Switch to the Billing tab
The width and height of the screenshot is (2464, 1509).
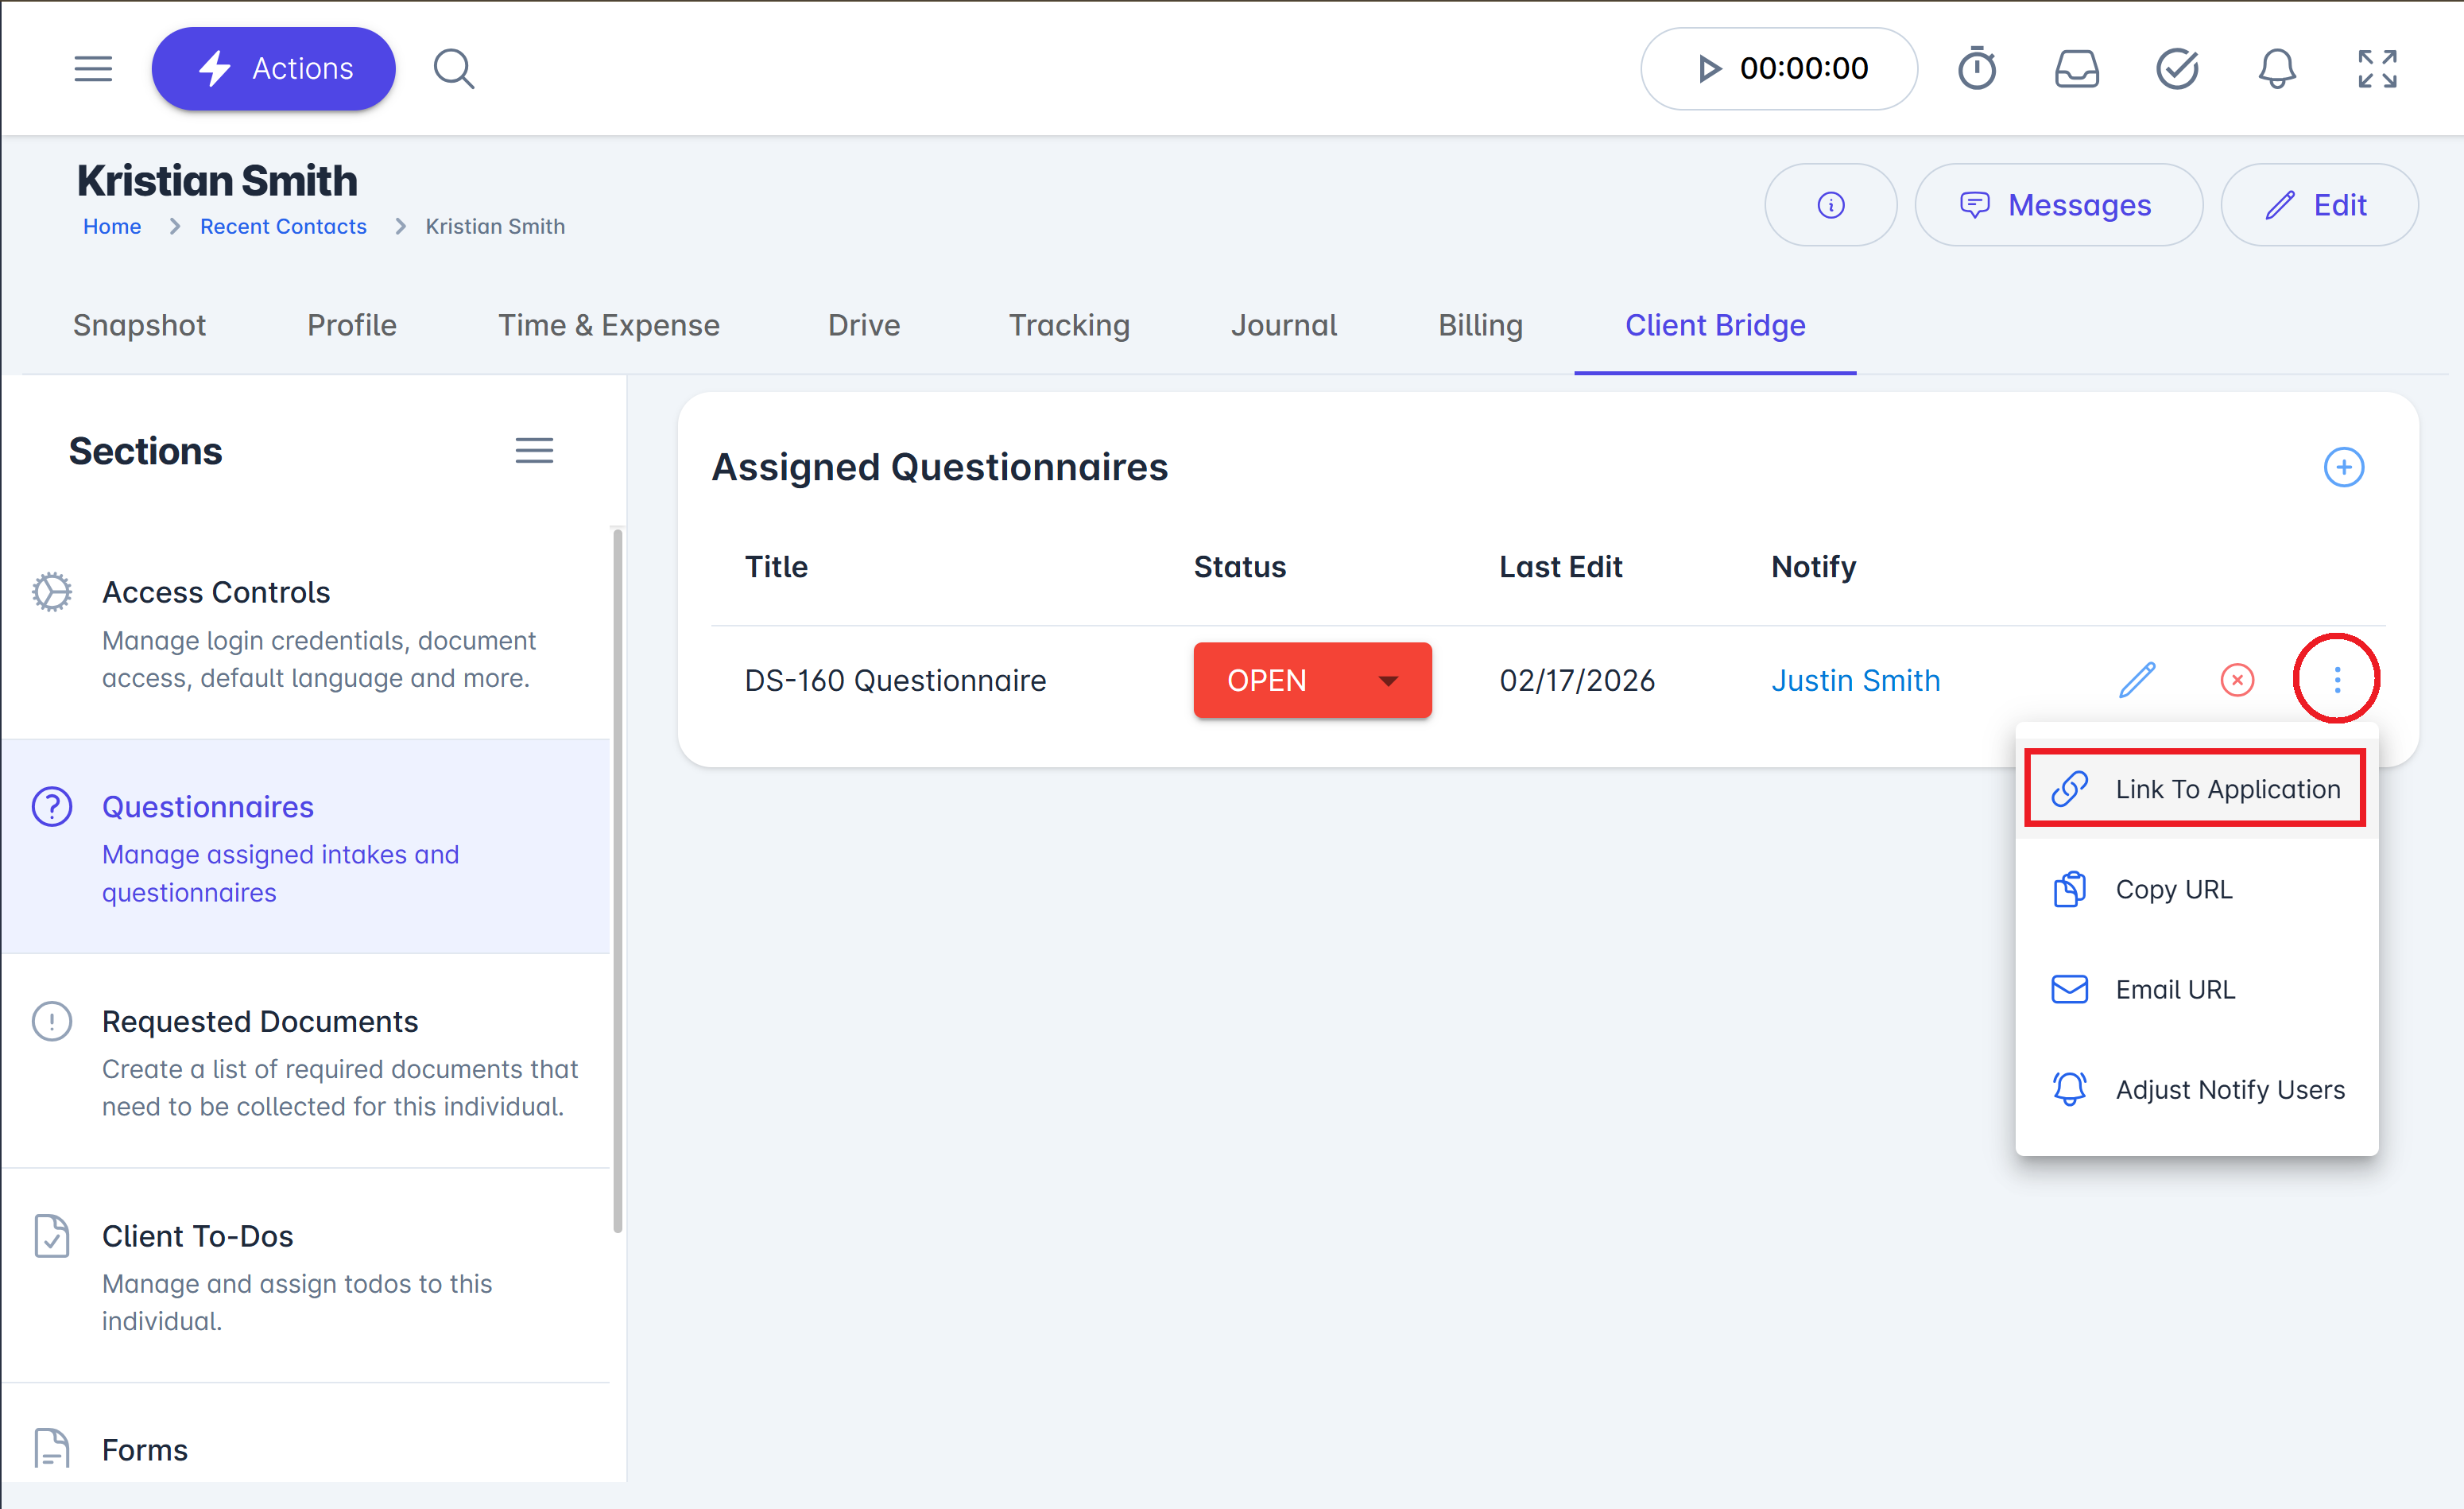point(1480,325)
